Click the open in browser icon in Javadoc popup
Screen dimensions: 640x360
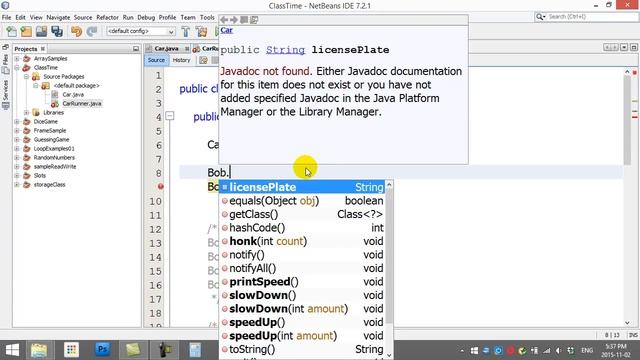244,20
